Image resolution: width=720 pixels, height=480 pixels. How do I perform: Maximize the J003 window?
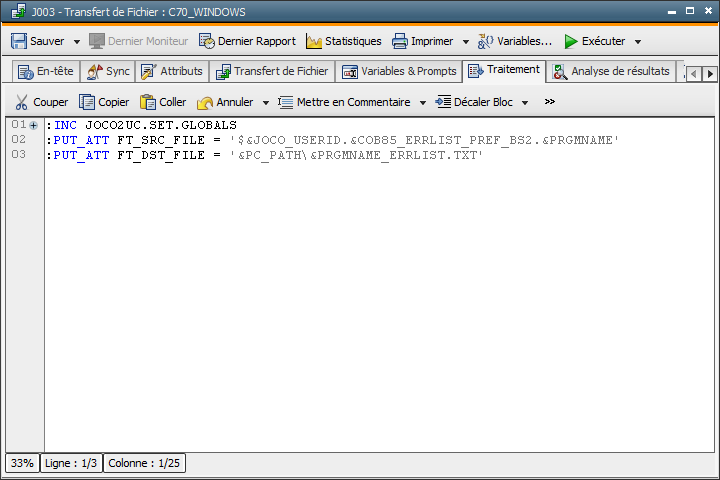pos(690,11)
